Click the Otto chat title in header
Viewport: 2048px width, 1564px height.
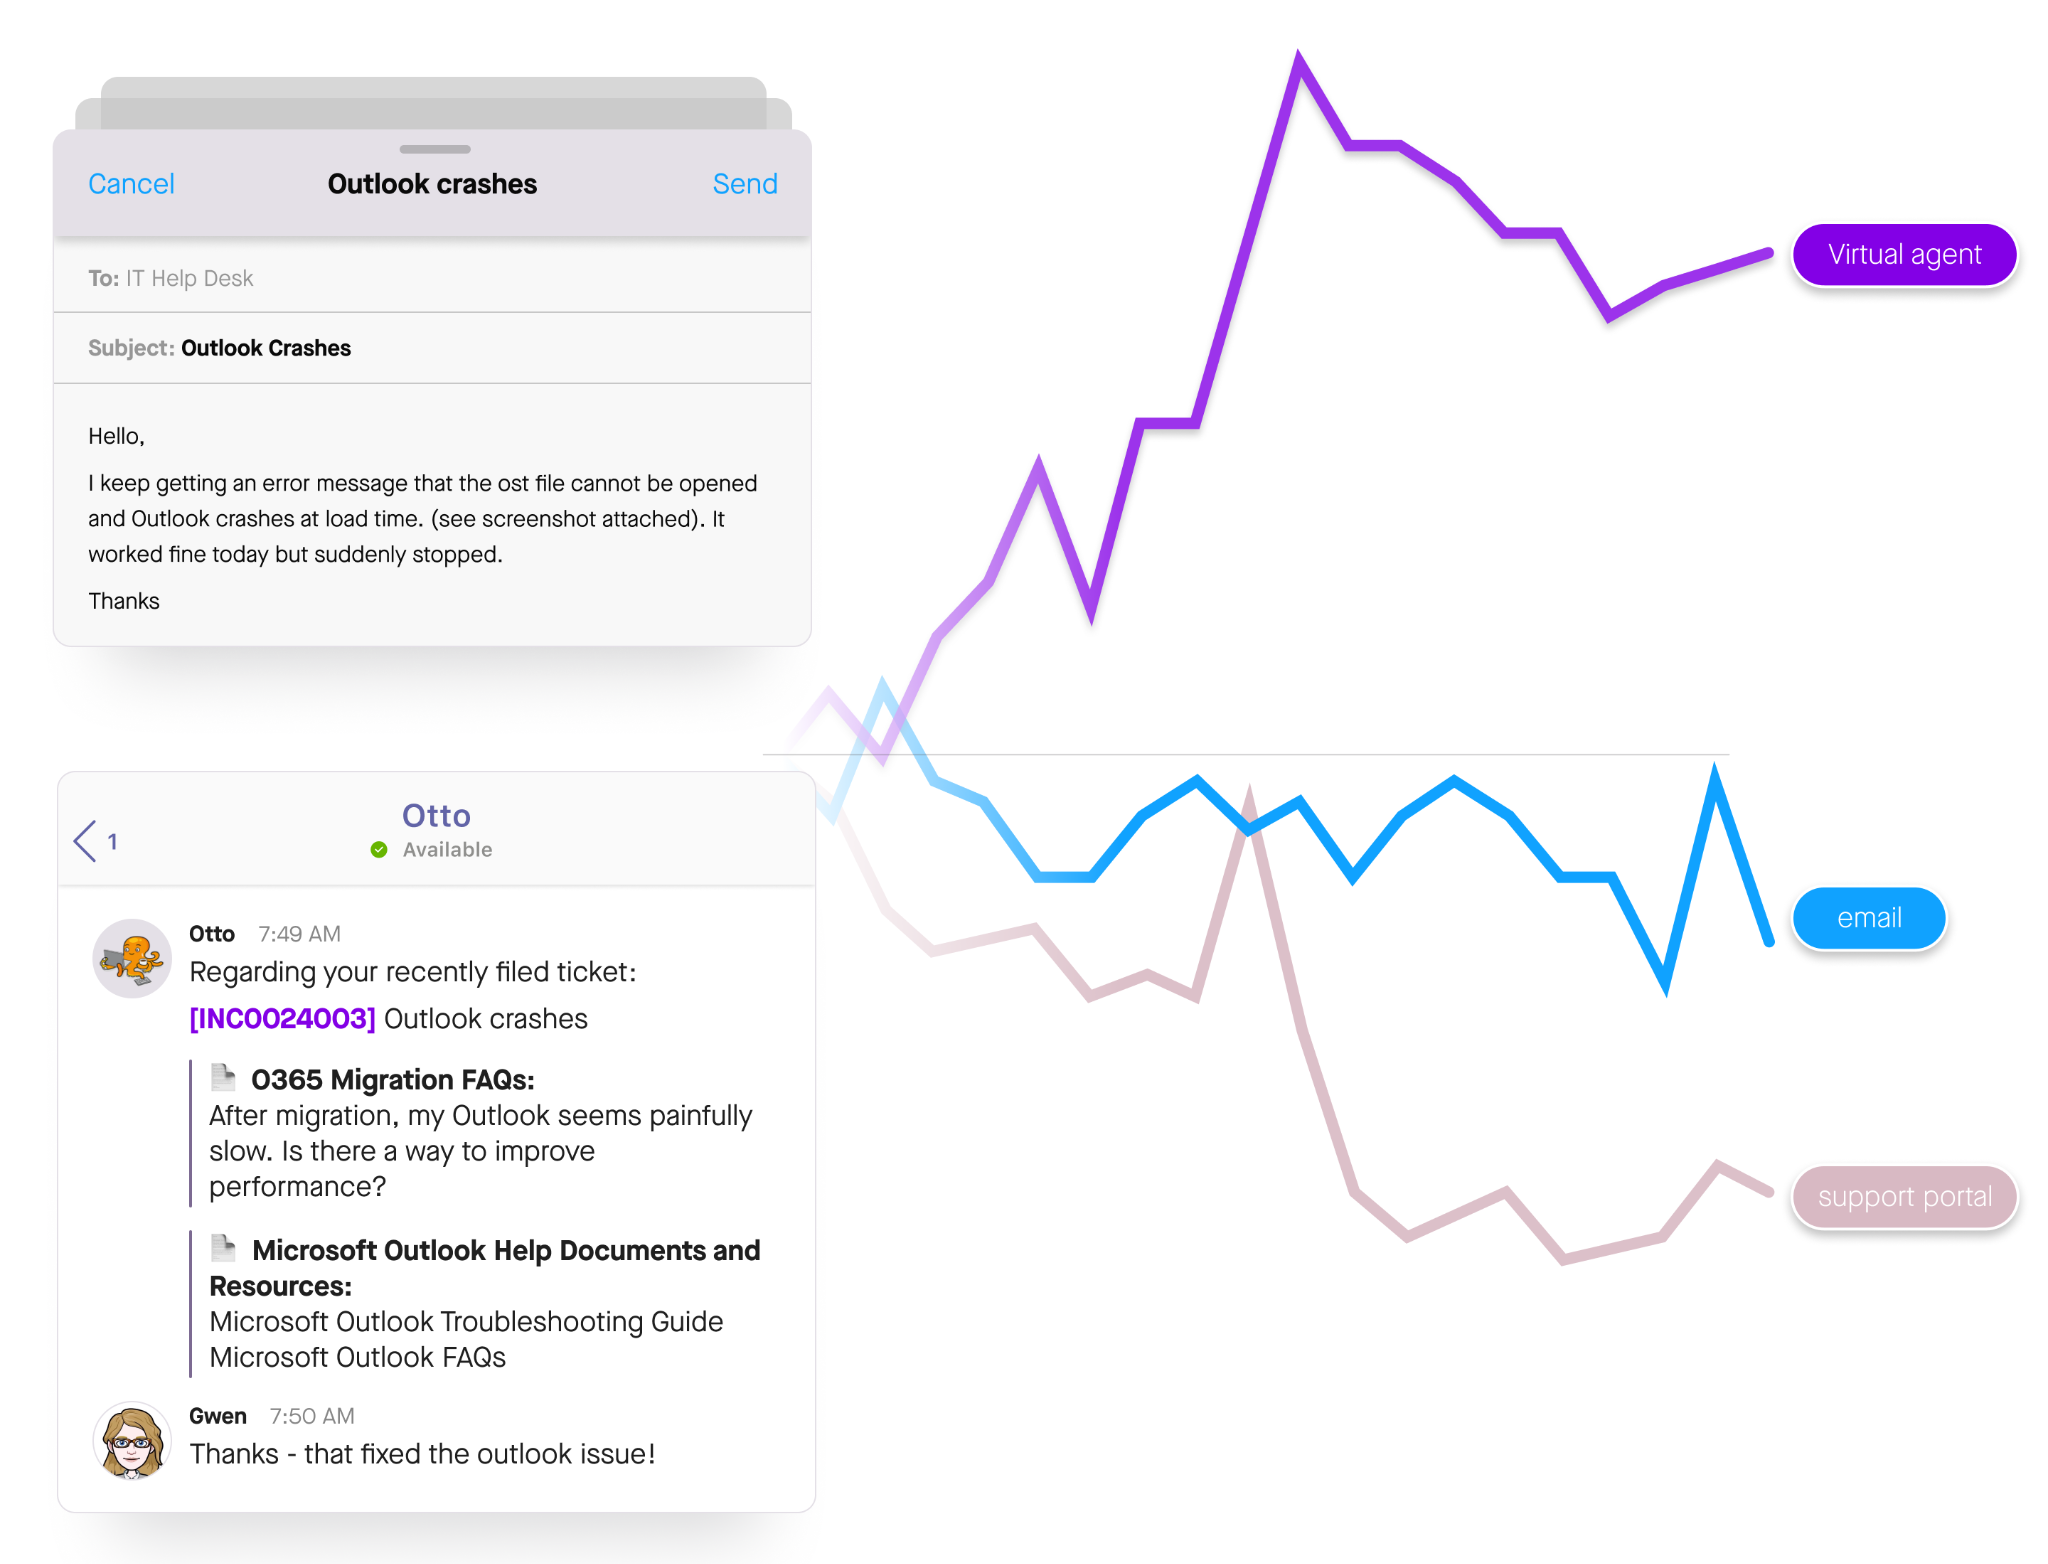[436, 816]
